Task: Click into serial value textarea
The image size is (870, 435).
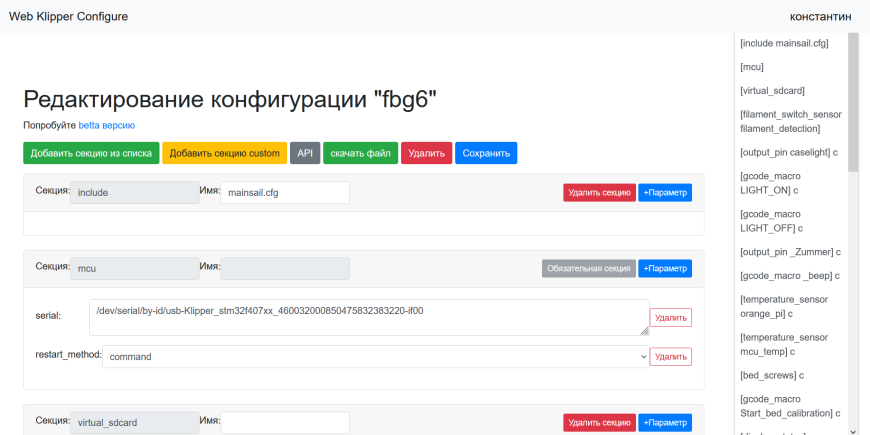Action: pos(369,317)
